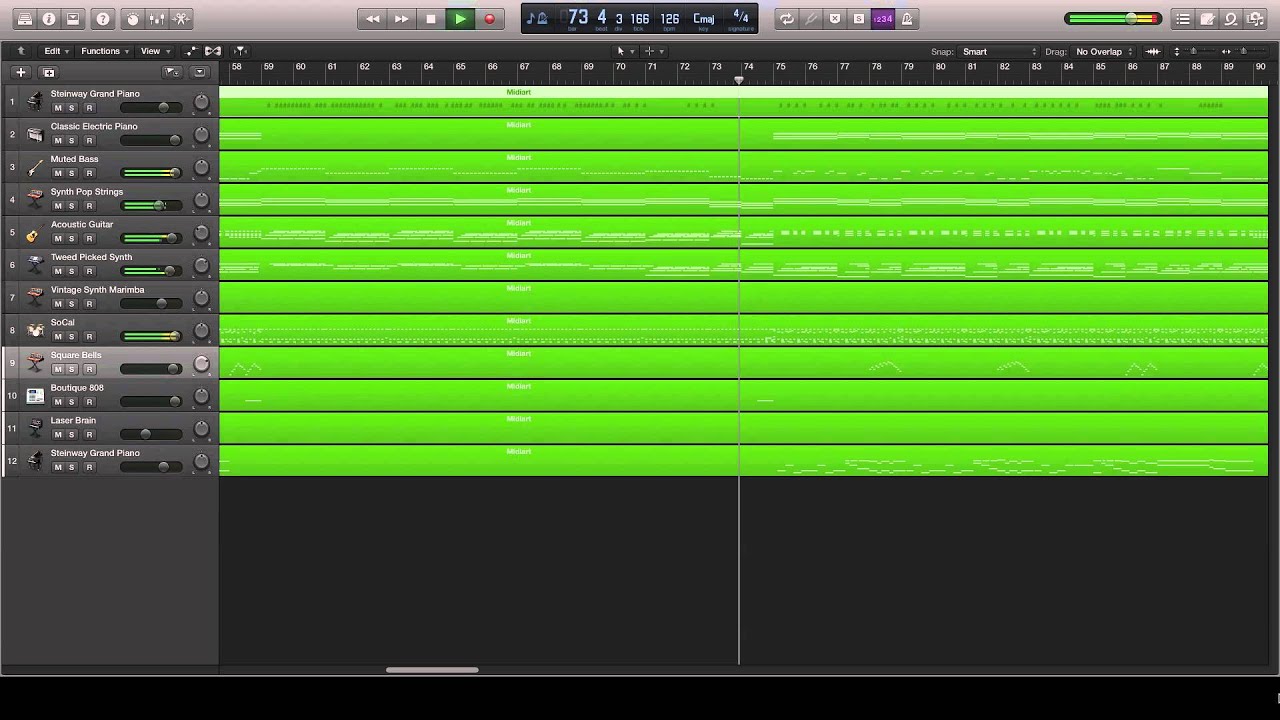Open the pointer tool menu
The width and height of the screenshot is (1280, 720).
point(625,51)
